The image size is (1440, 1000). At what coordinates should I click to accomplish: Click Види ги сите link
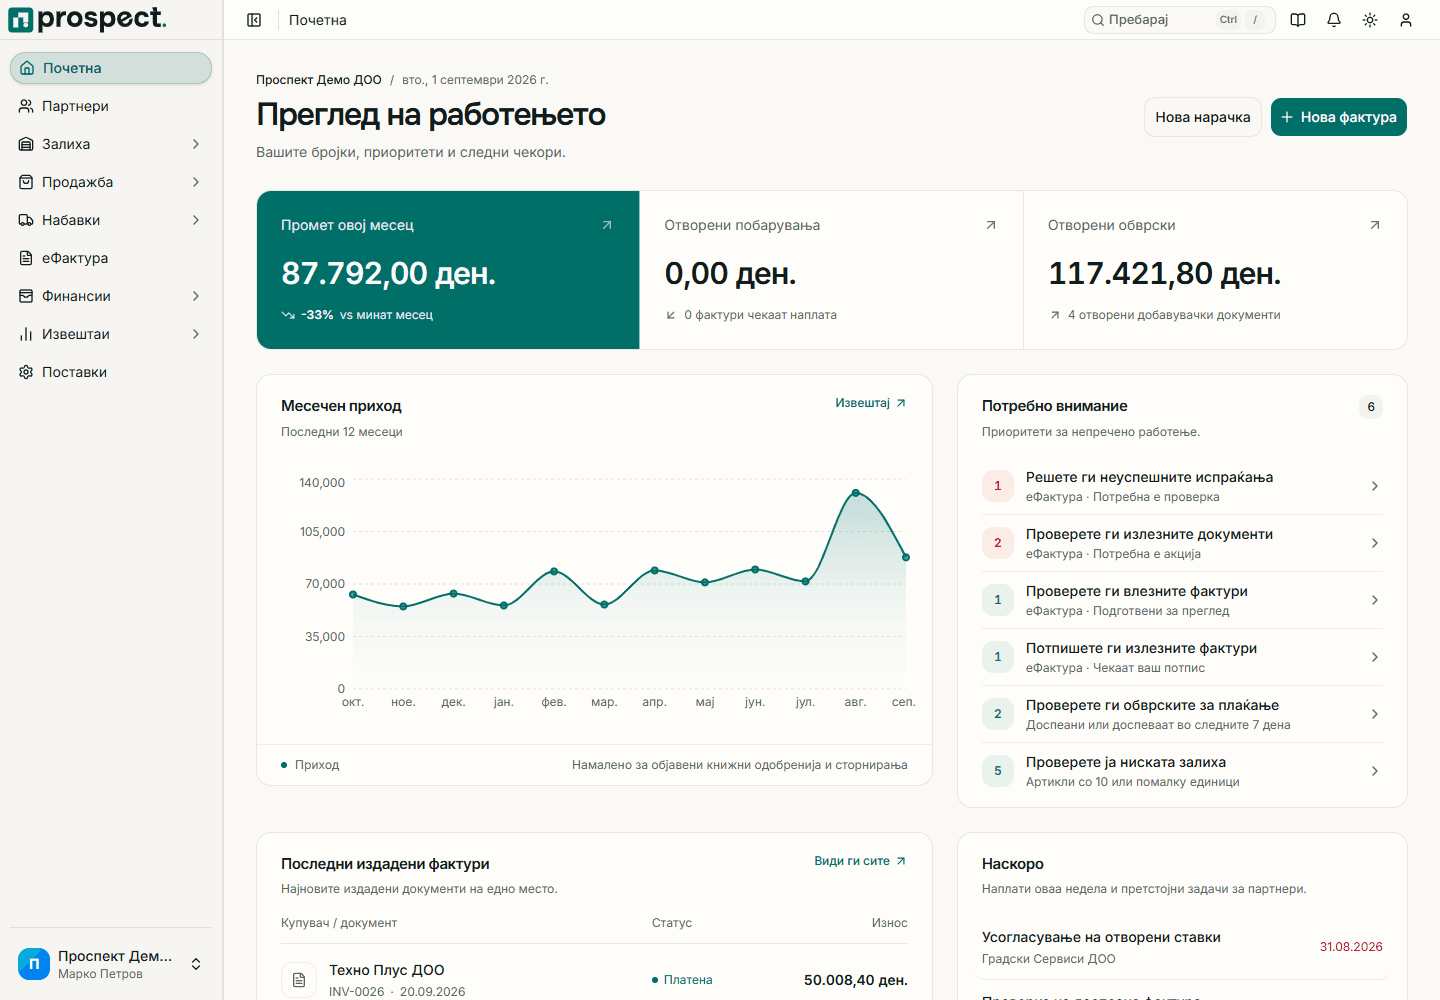tap(860, 861)
